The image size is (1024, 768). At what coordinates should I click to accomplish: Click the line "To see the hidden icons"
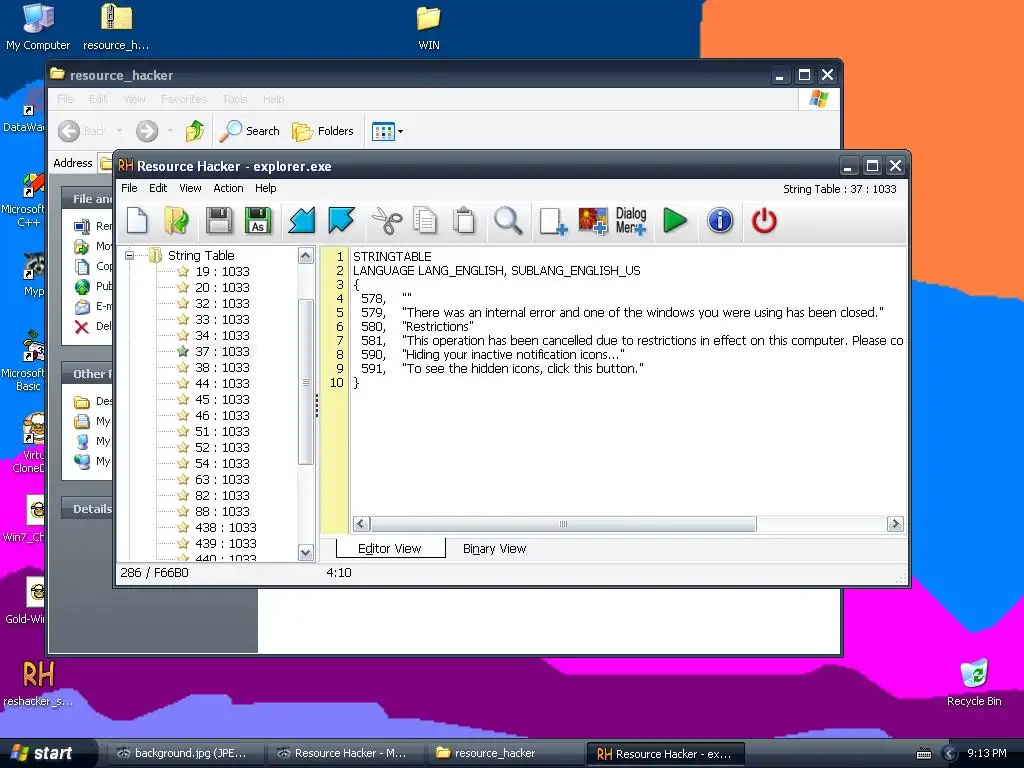tap(522, 368)
